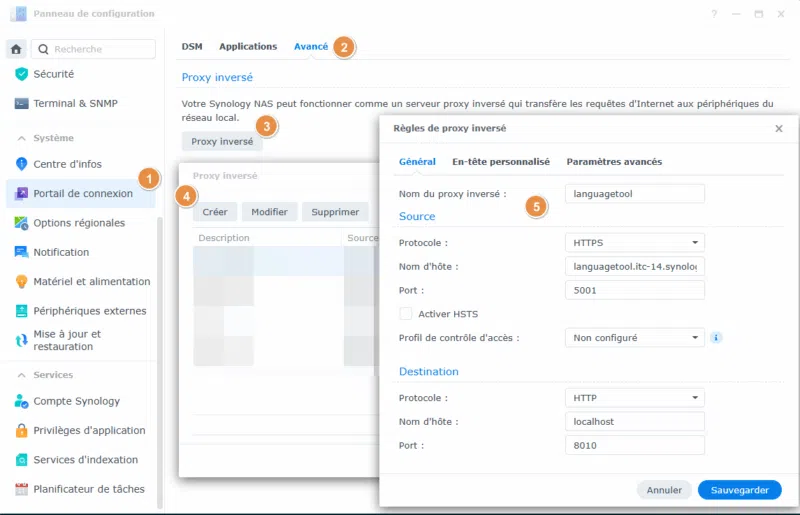Click the Source column header
800x515 pixels.
(x=362, y=238)
